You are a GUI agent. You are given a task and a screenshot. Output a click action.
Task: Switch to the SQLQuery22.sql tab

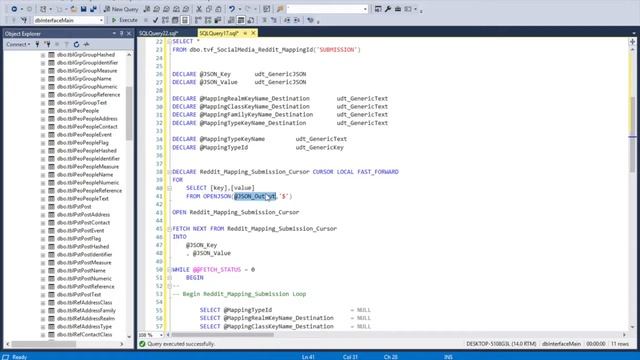[x=159, y=33]
